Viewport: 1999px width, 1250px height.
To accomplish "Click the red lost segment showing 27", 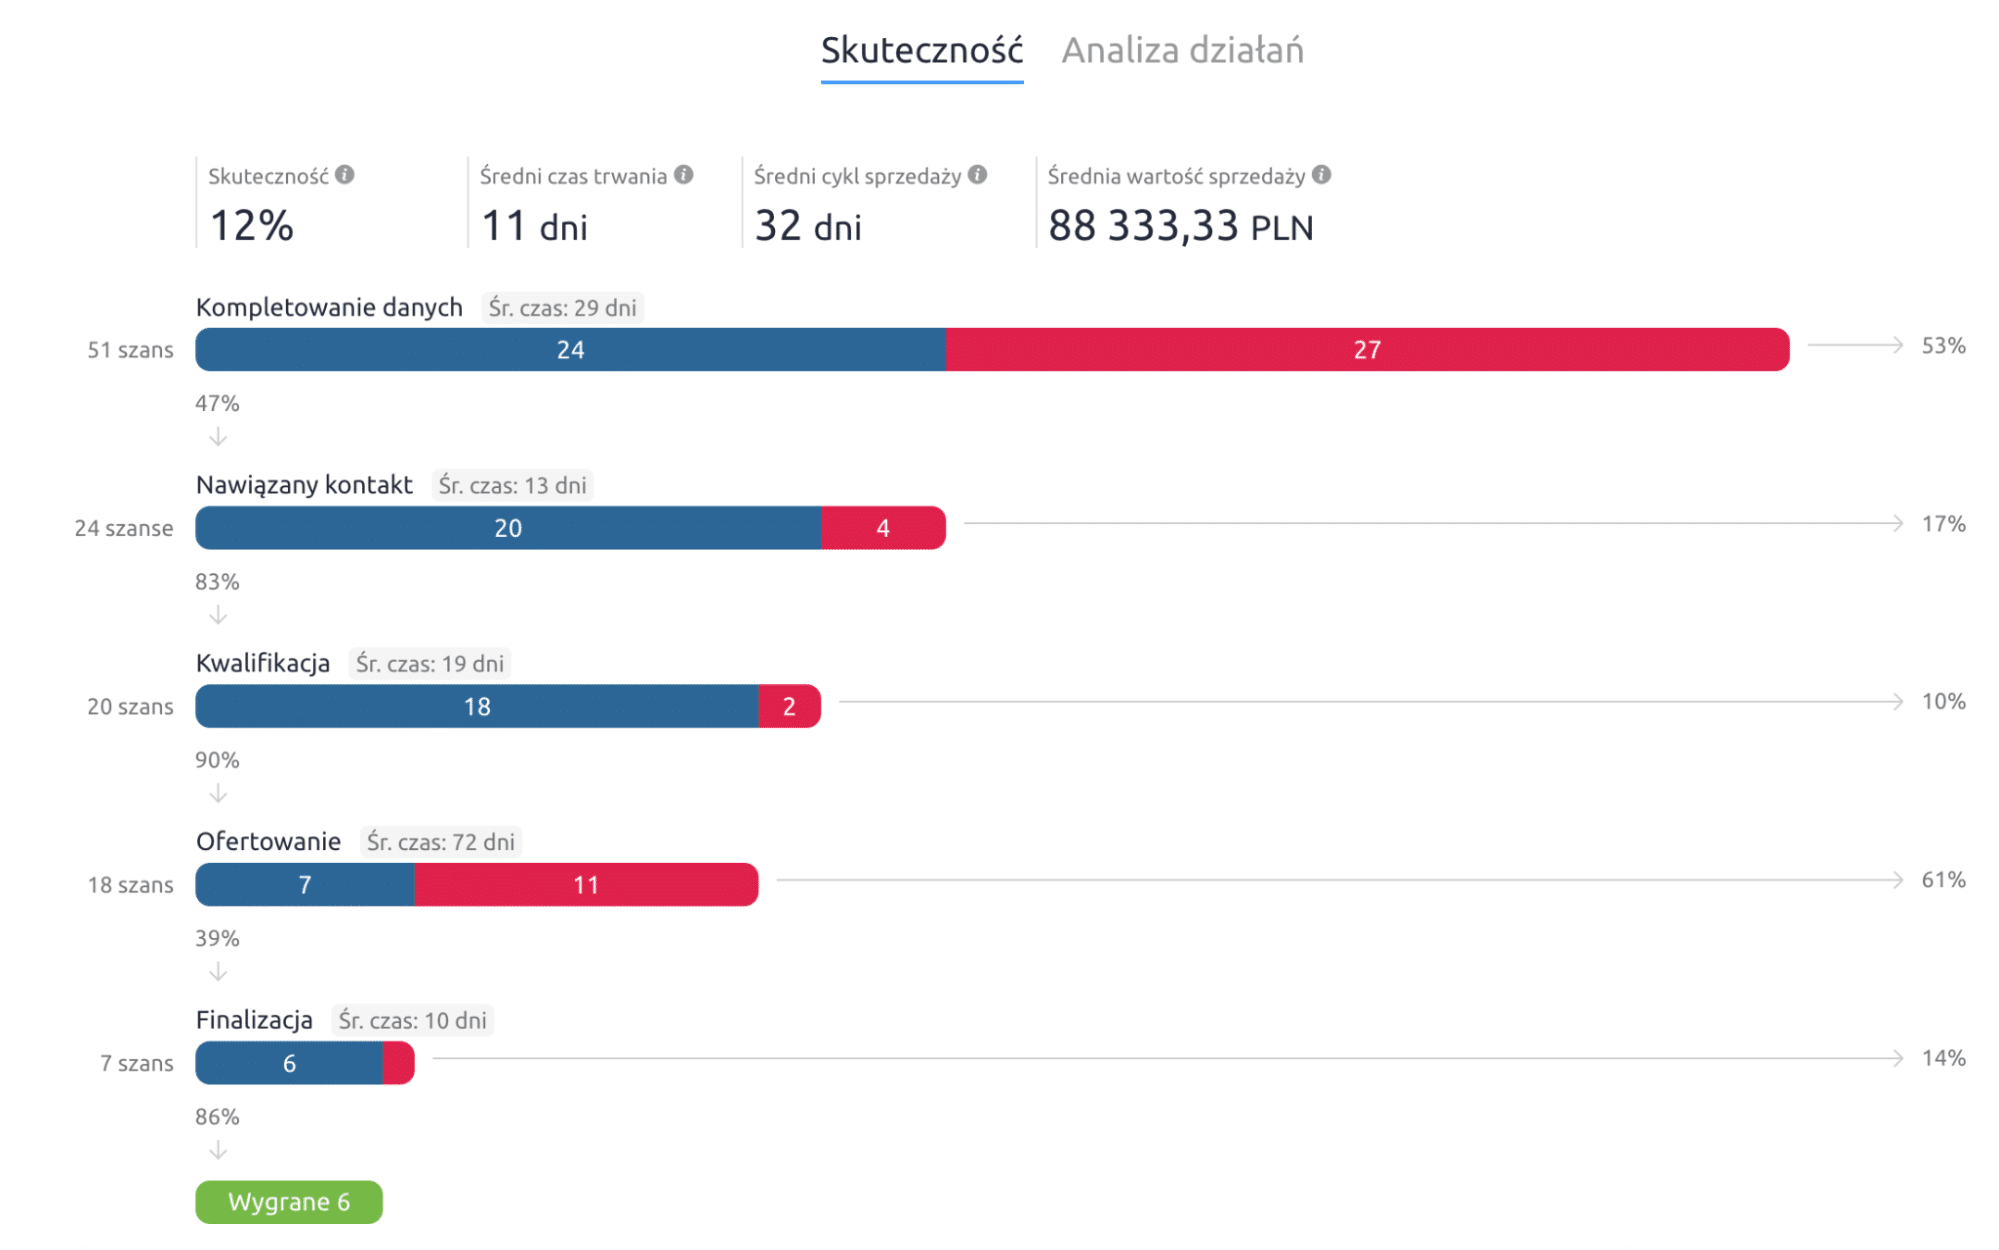I will pyautogui.click(x=1367, y=350).
